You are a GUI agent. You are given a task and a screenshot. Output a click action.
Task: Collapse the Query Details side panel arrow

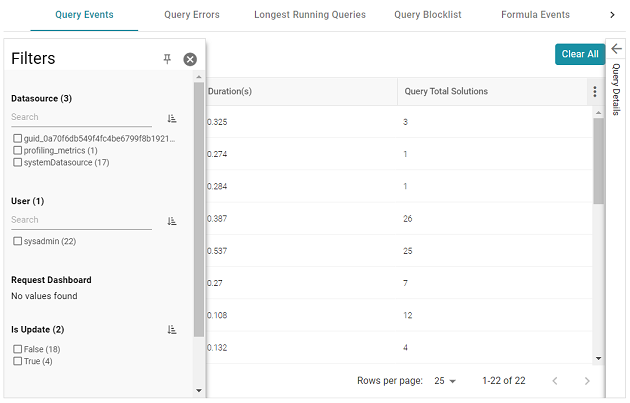616,49
